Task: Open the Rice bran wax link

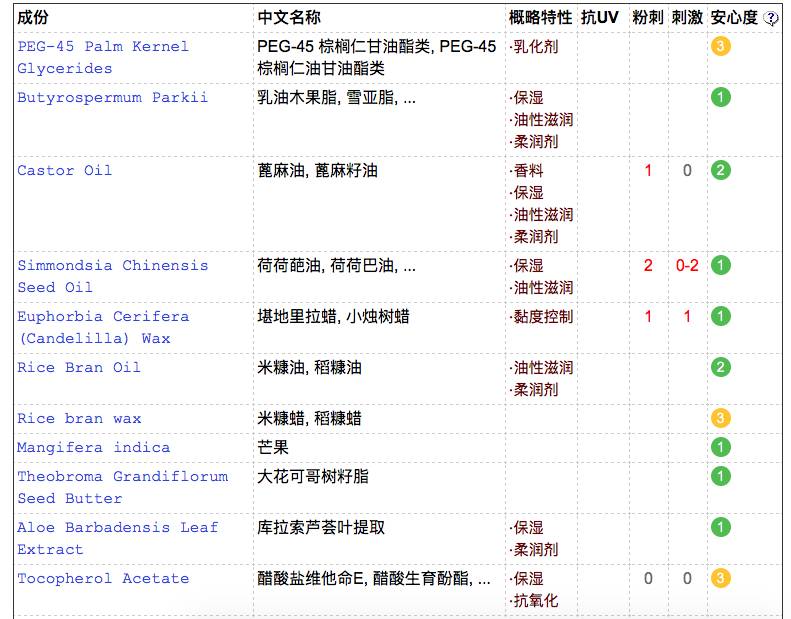Action: pyautogui.click(x=79, y=419)
